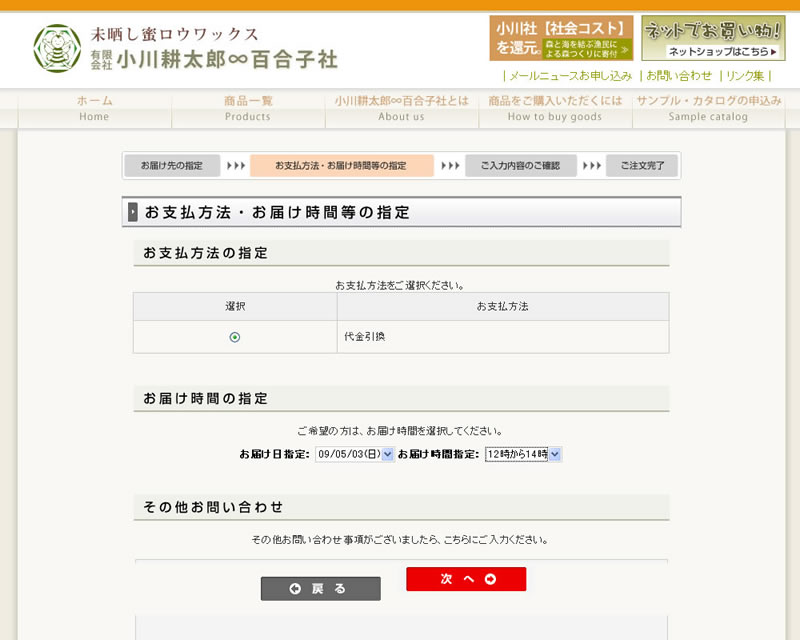Navigate to How to buy goods
800x640 pixels.
click(x=555, y=108)
